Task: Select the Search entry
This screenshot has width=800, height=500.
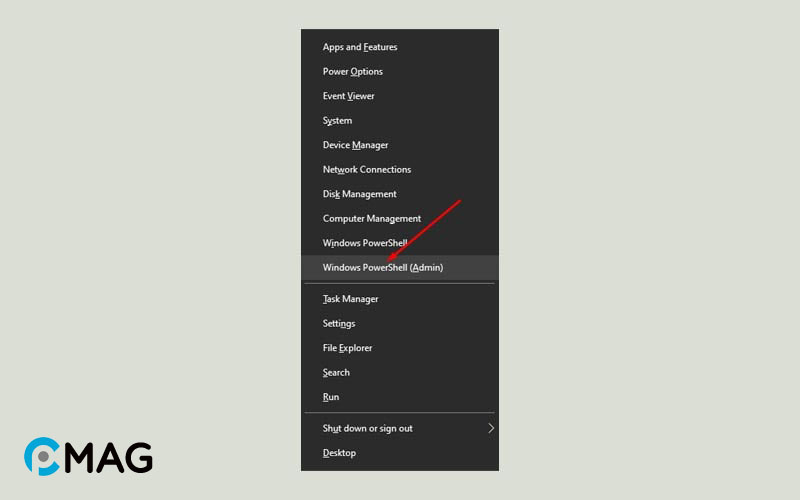Action: [x=400, y=372]
